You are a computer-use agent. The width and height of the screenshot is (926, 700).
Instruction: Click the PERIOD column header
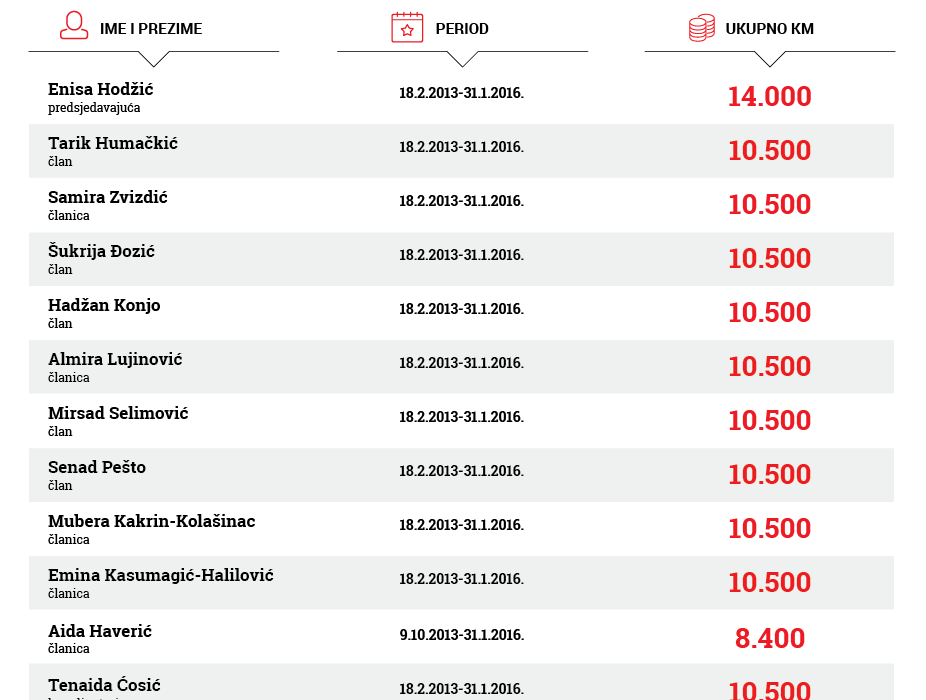click(462, 29)
